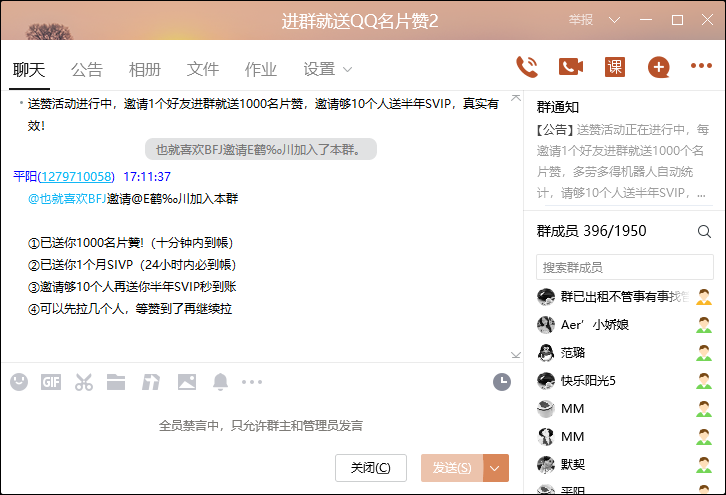
Task: Select the 快乐阳光5 name in member list
Action: click(588, 381)
